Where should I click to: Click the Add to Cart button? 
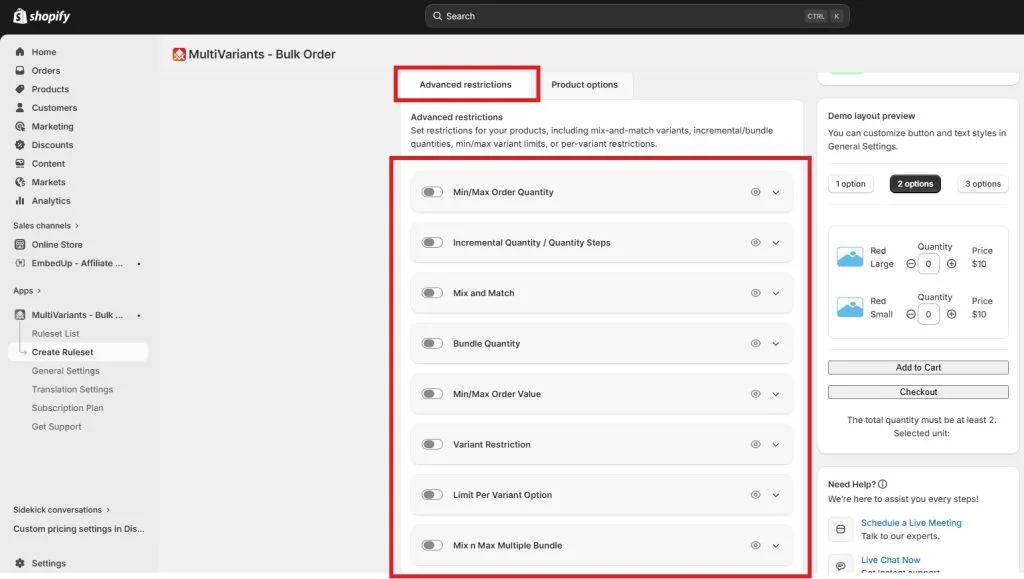point(918,368)
